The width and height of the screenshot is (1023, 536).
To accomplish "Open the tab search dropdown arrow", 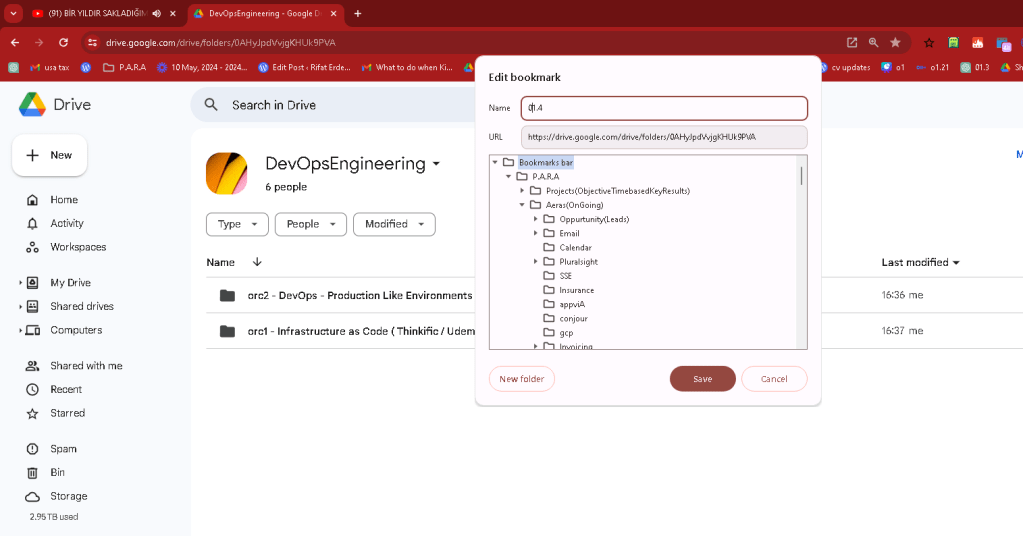I will [13, 13].
